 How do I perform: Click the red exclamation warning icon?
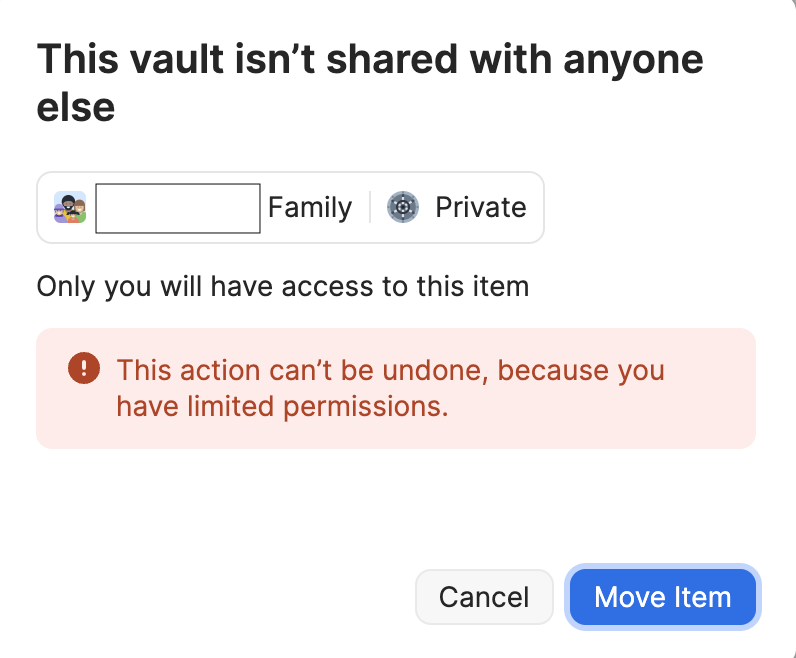pyautogui.click(x=84, y=370)
